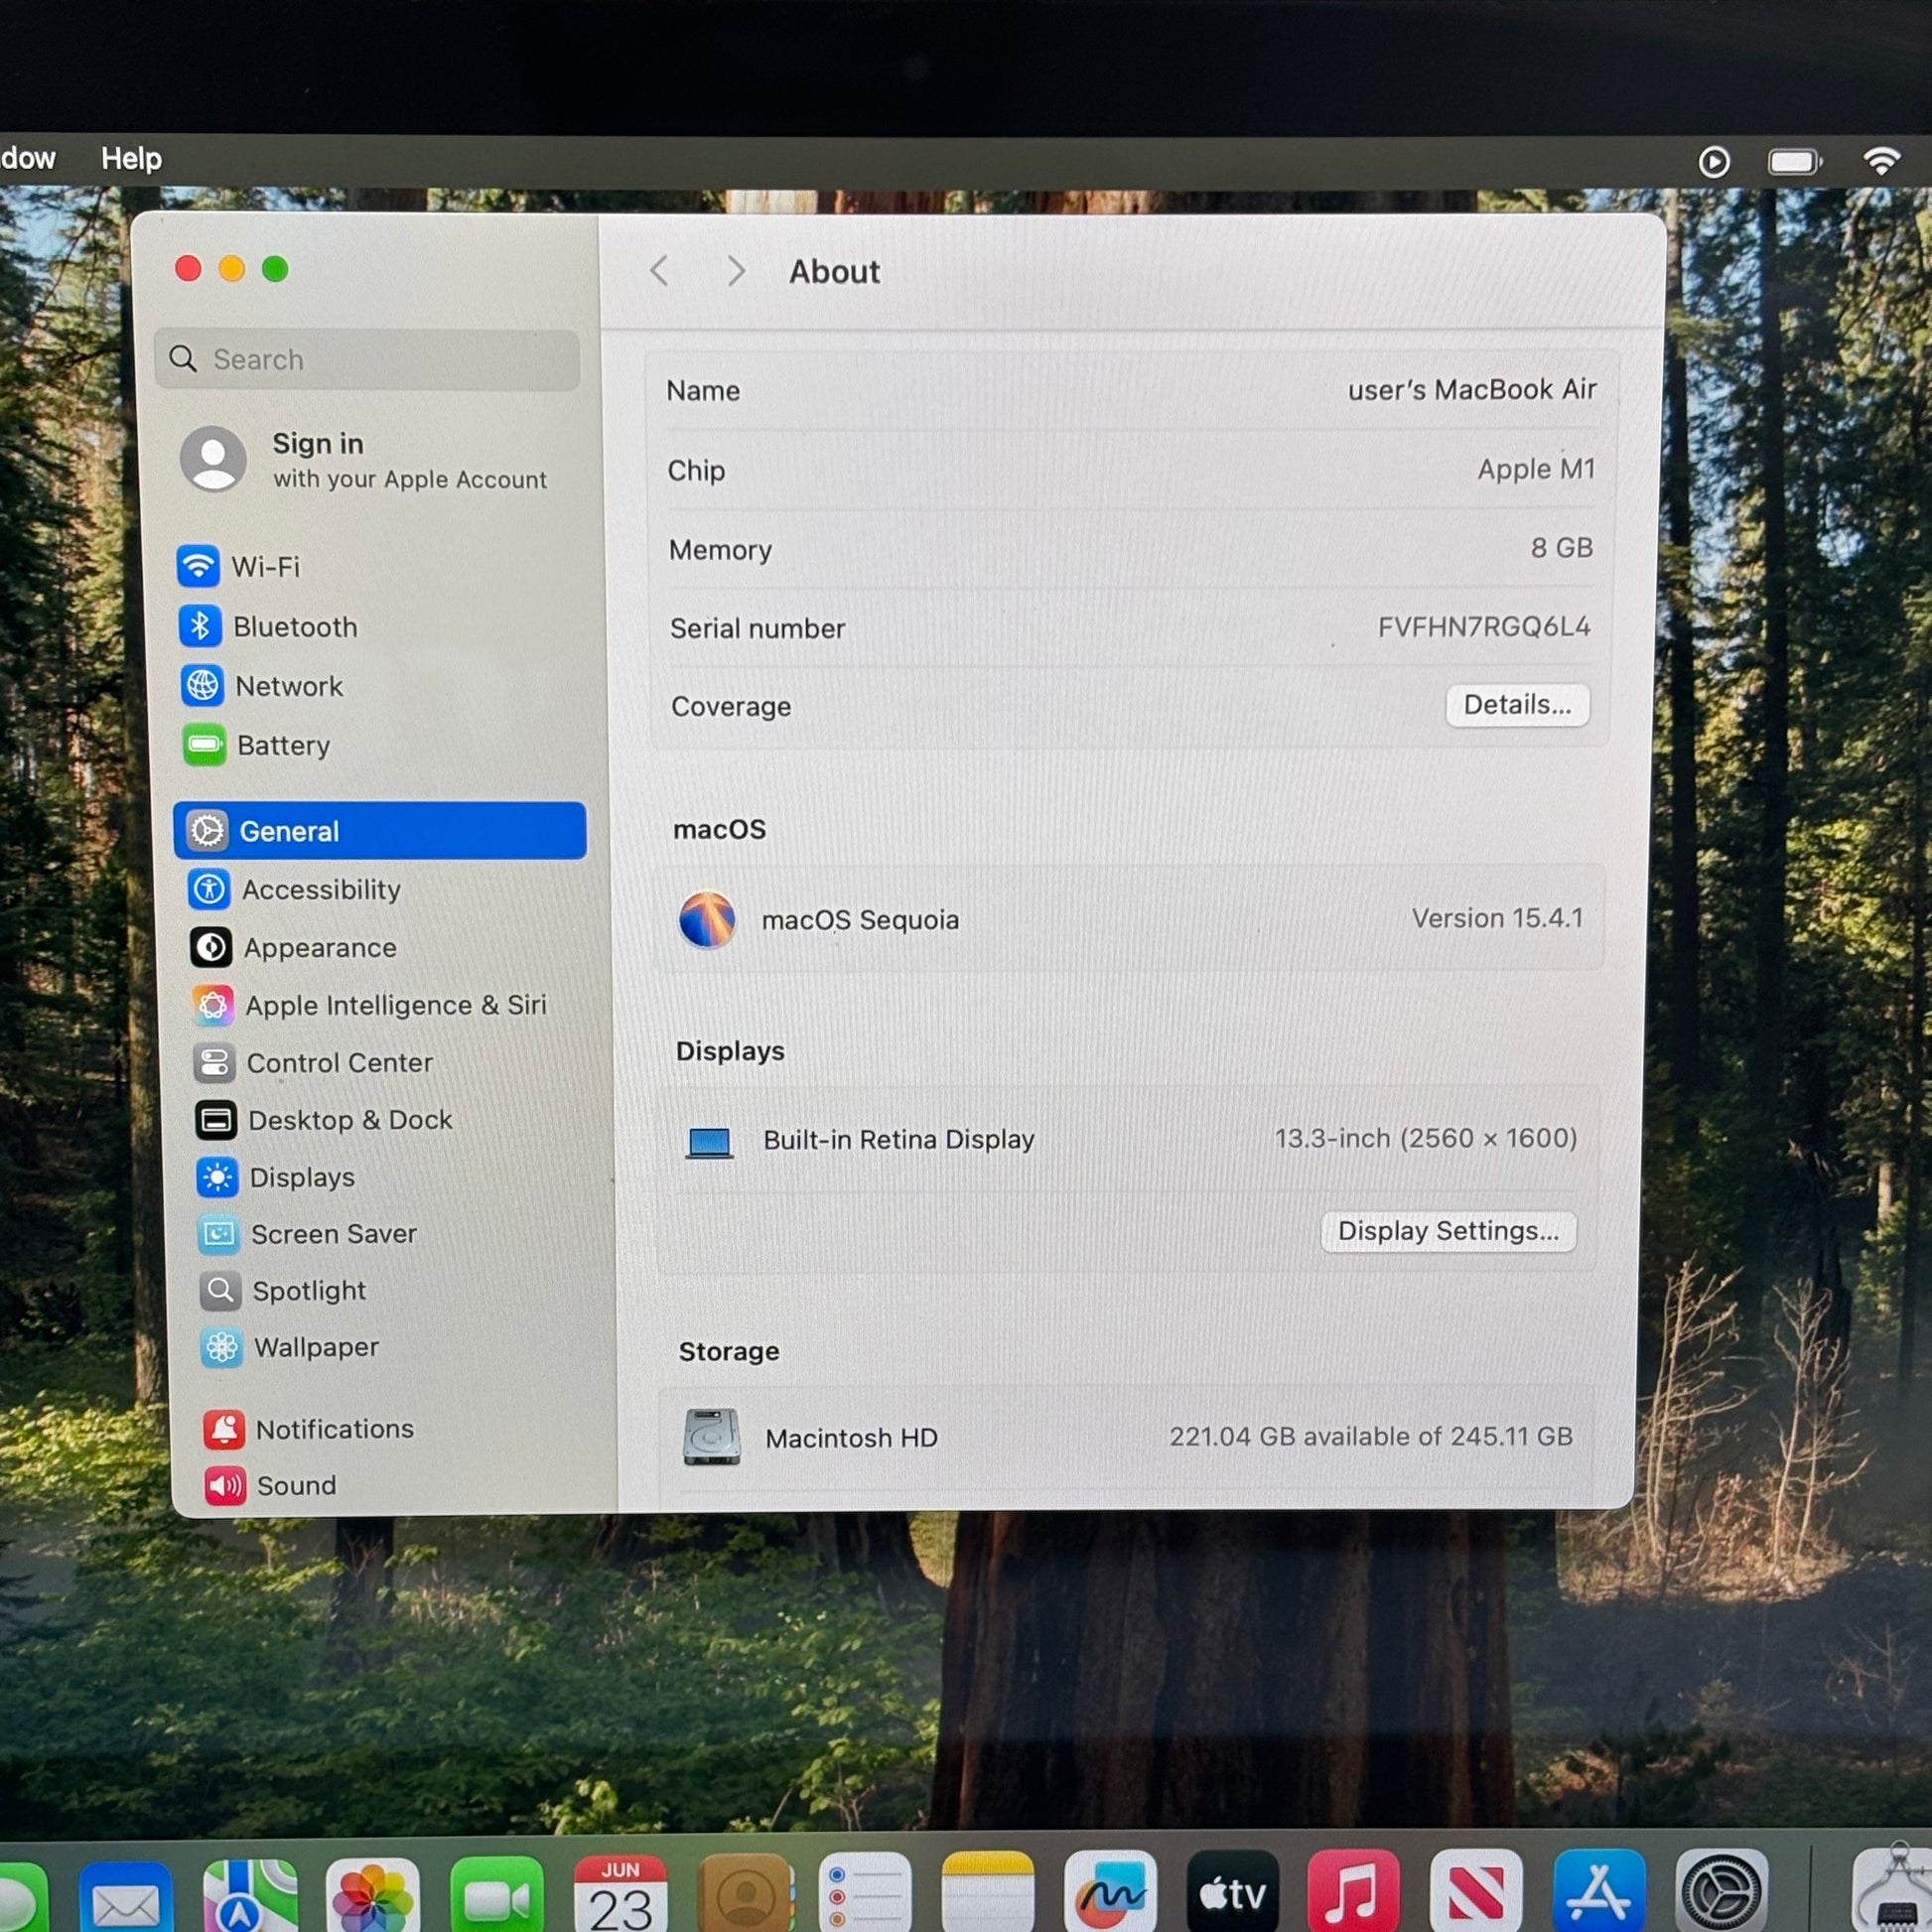Select Displays in the sidebar
This screenshot has width=1932, height=1932.
[277, 1177]
